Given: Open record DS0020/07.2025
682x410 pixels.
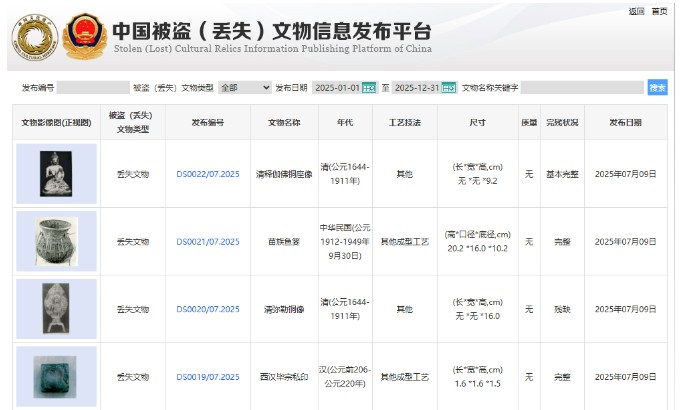Looking at the screenshot, I should tap(208, 310).
